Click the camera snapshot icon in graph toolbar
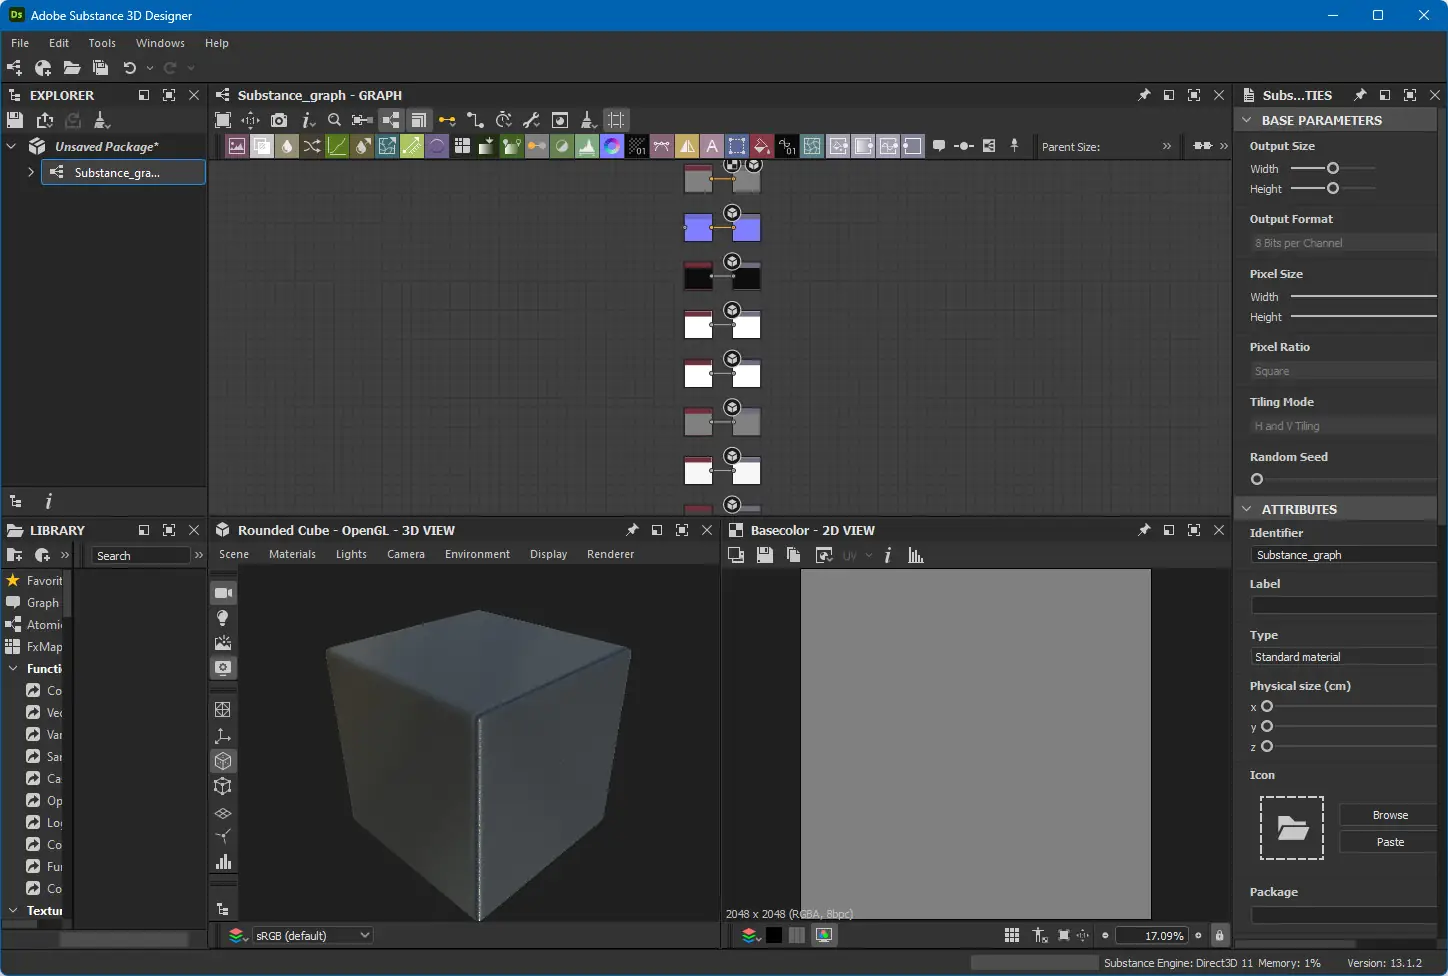This screenshot has width=1448, height=976. click(x=279, y=120)
